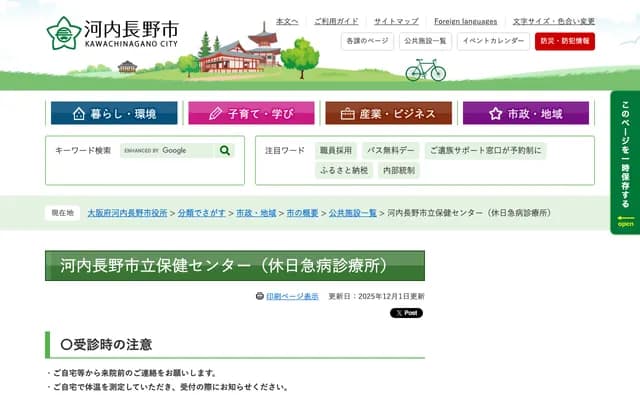640x400 pixels.
Task: Open the 子育て・学び category tab
Action: pyautogui.click(x=251, y=113)
